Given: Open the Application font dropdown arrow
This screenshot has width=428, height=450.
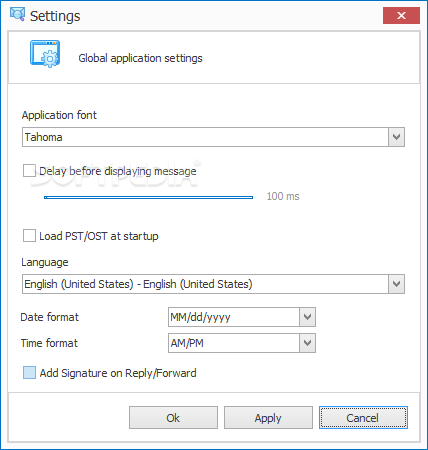Looking at the screenshot, I should click(x=396, y=137).
